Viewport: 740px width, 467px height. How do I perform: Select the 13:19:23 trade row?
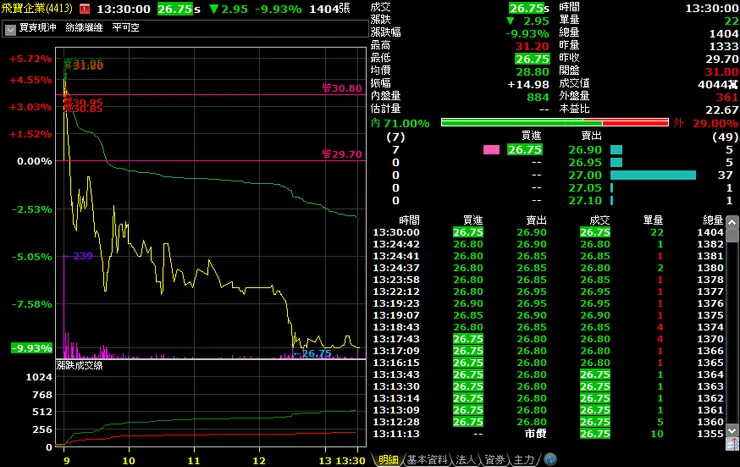coord(548,303)
